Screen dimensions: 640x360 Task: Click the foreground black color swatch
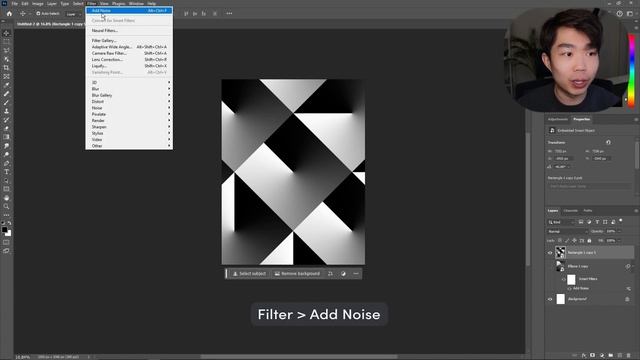(x=4, y=230)
